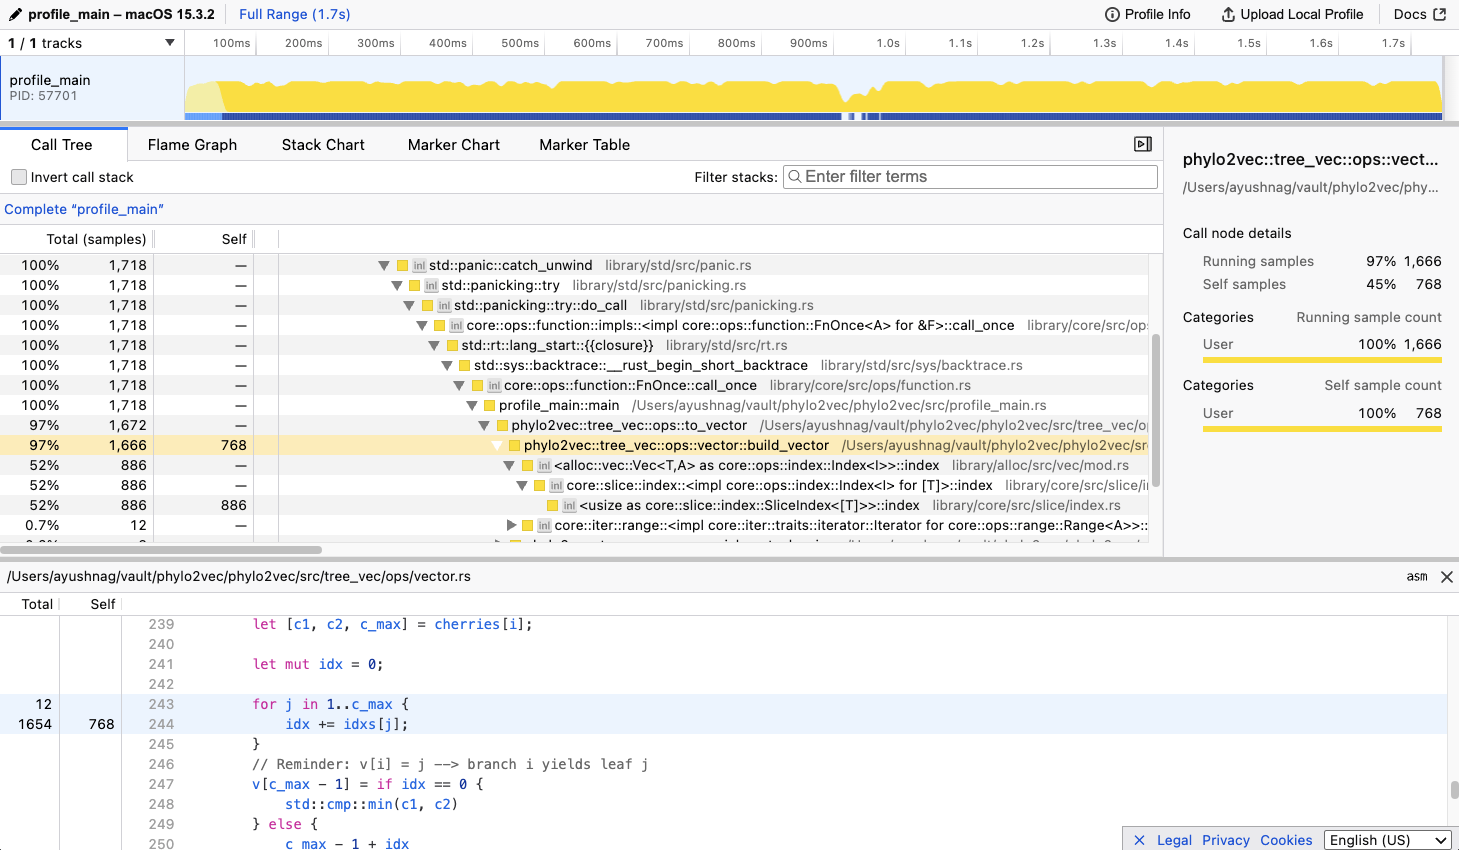
Task: Toggle the sidebar with the panel icon
Action: [1143, 144]
